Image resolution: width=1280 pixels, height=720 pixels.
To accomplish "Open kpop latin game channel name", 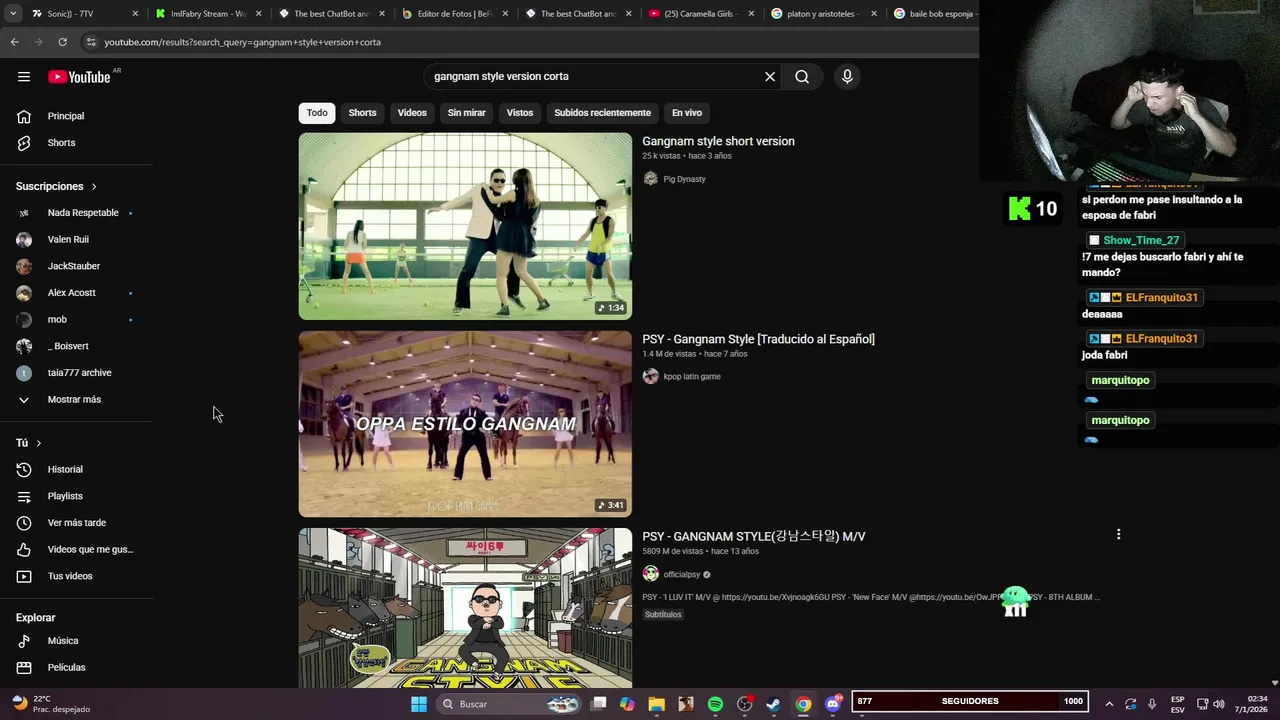I will click(x=692, y=377).
